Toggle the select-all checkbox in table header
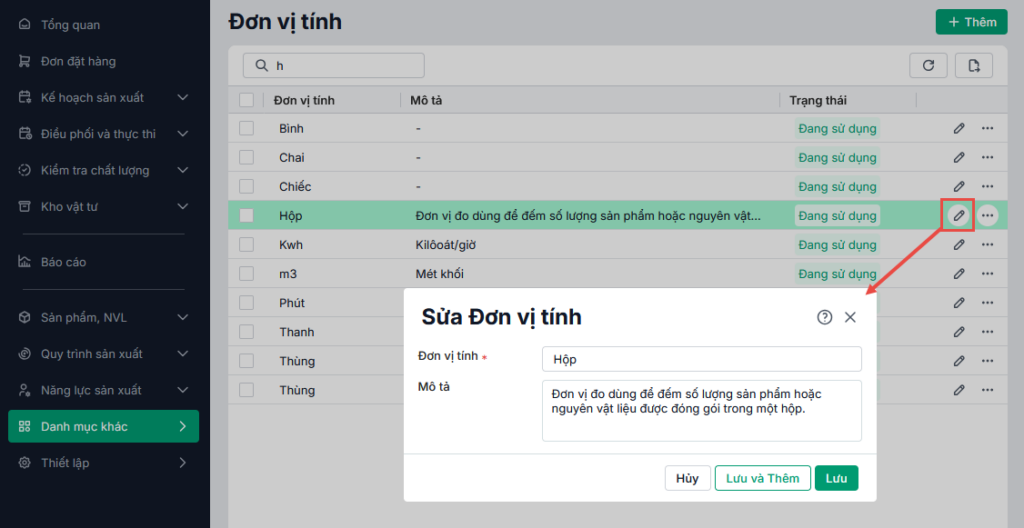The image size is (1024, 528). (x=247, y=100)
